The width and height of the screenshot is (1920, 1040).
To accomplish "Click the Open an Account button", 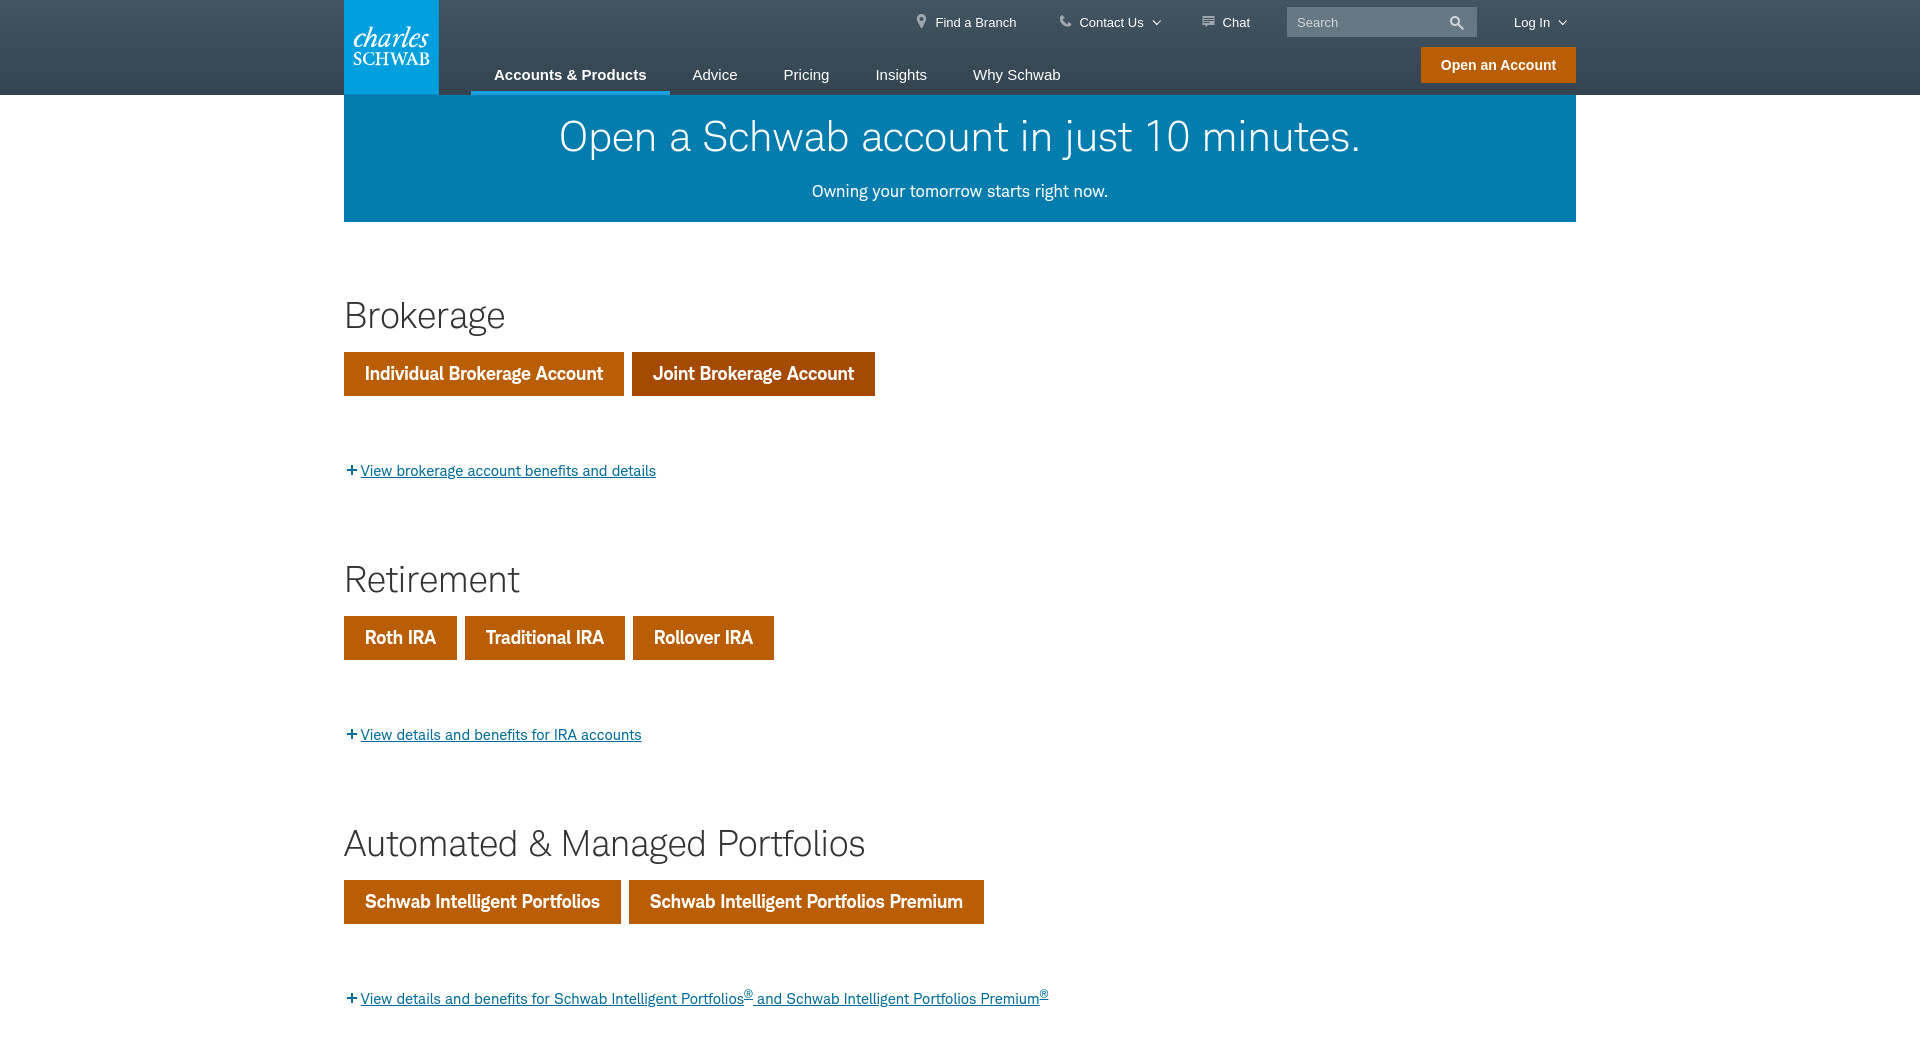I will [1498, 65].
